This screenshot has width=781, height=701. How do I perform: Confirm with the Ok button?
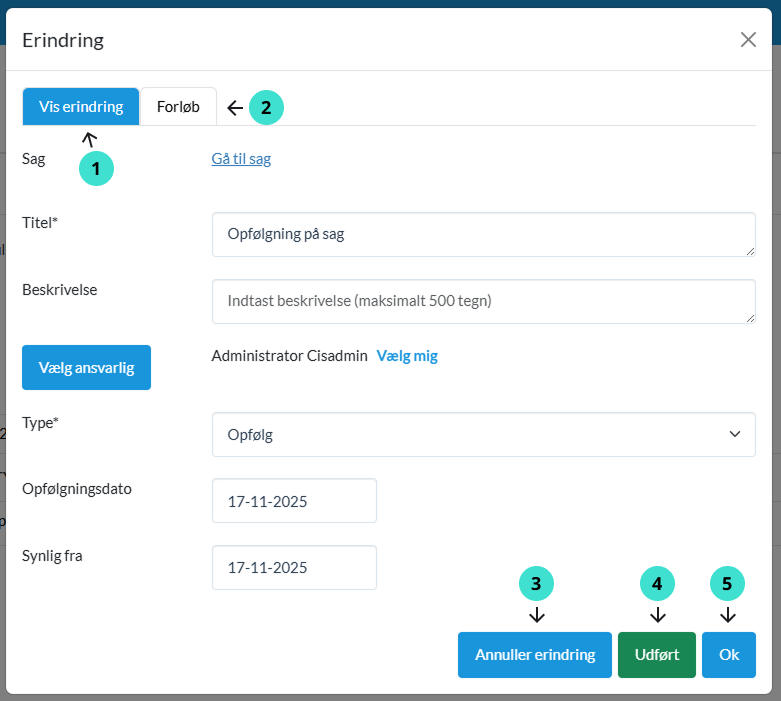click(728, 655)
